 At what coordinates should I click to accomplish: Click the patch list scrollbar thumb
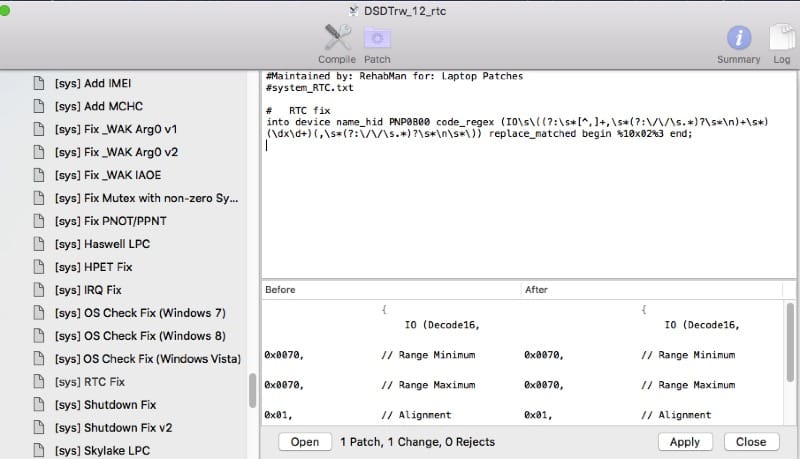tap(252, 390)
